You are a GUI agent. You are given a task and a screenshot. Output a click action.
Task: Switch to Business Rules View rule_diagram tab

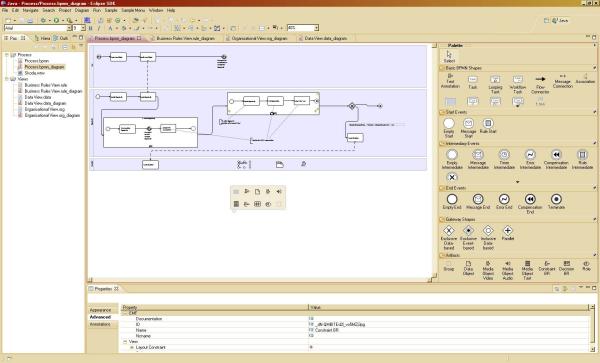[x=186, y=38]
